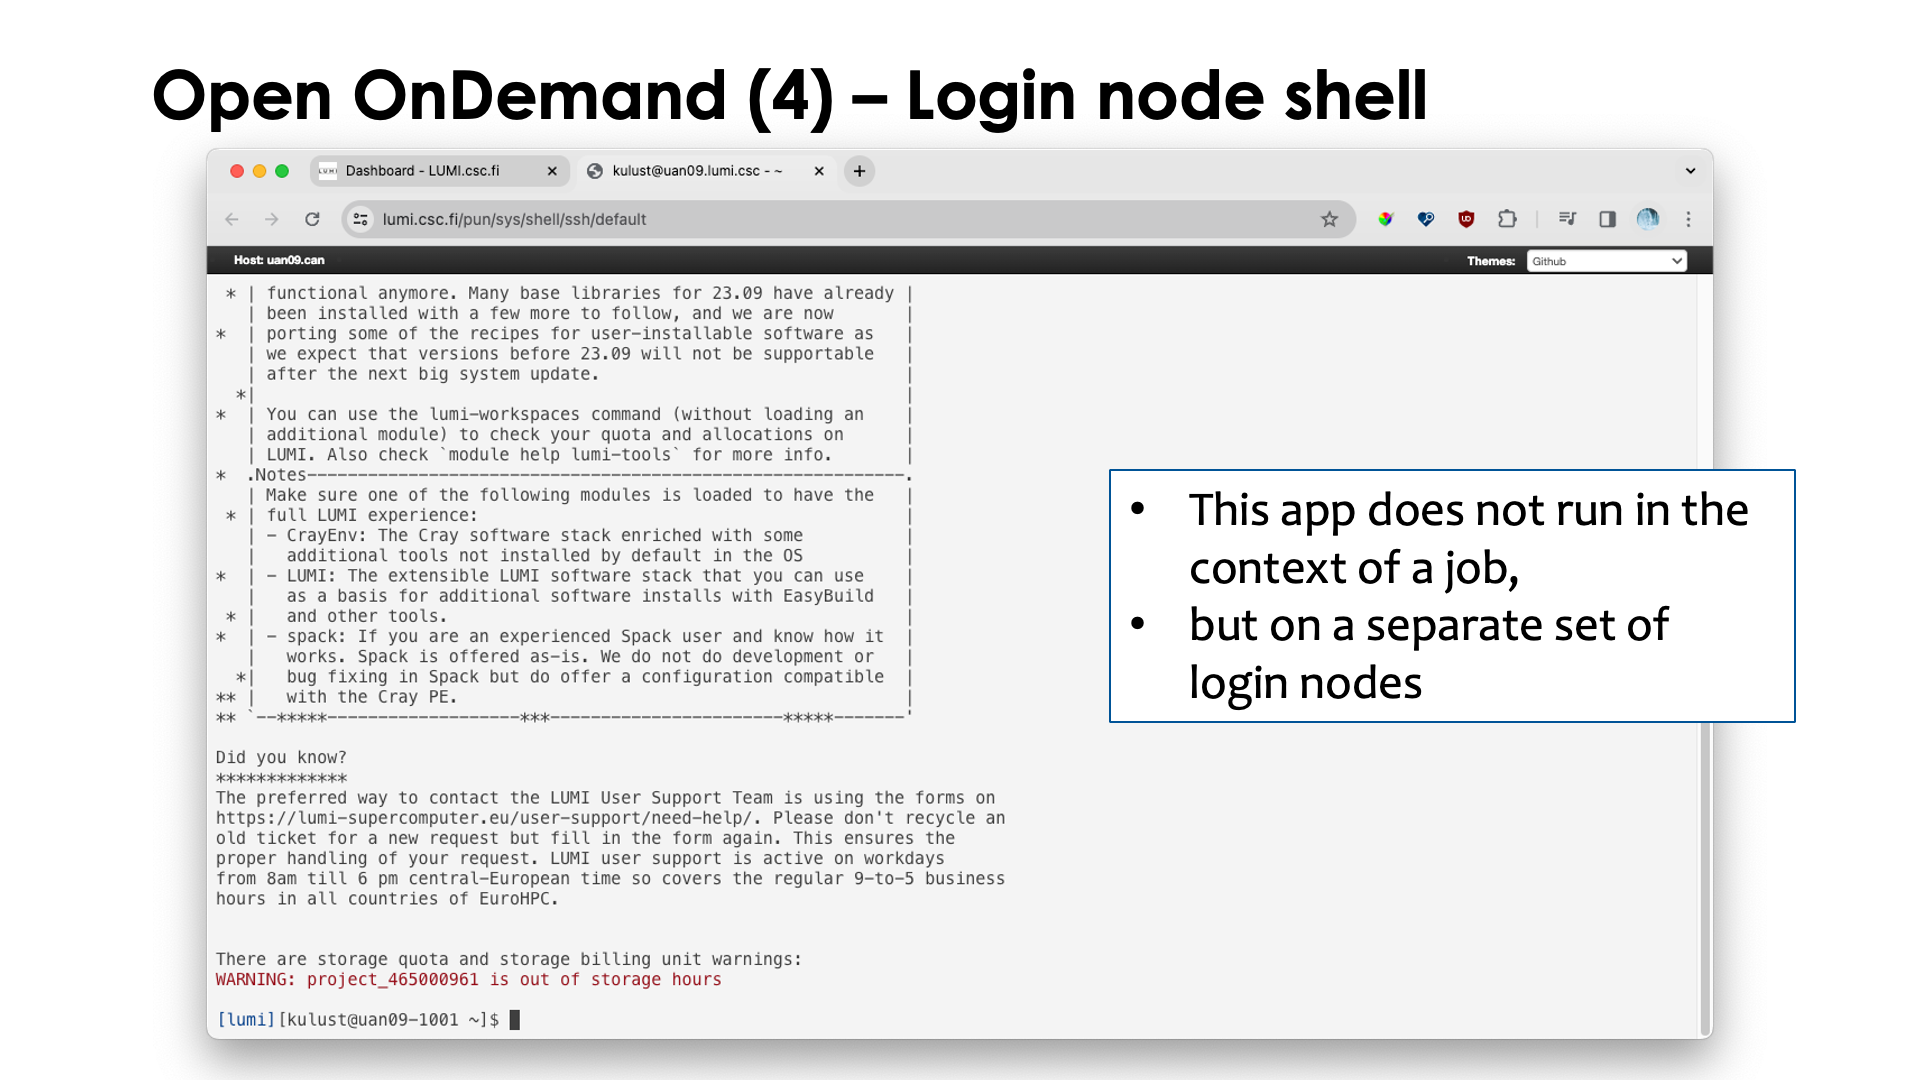The height and width of the screenshot is (1080, 1920).
Task: Open the Chrome three-dot menu
Action: (x=1688, y=219)
